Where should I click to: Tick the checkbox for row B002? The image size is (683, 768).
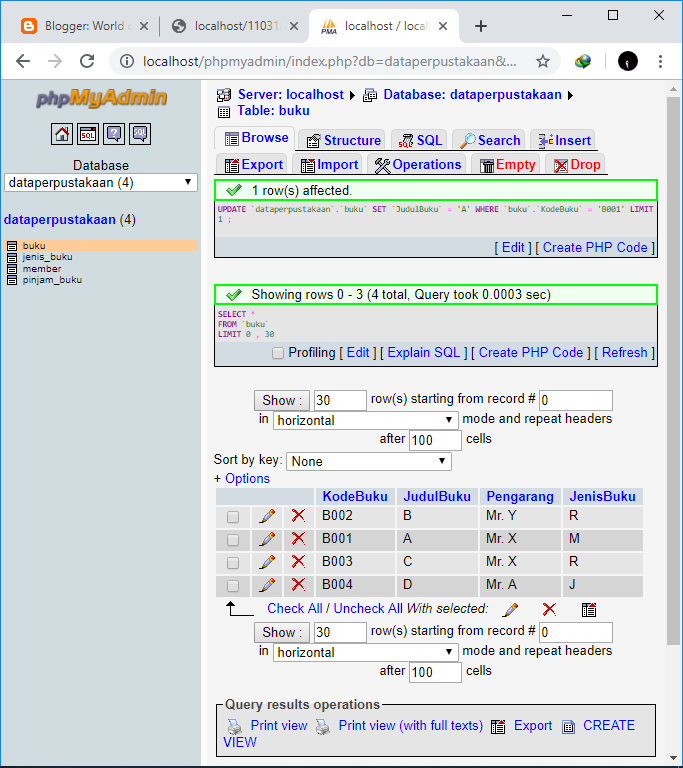coord(233,517)
